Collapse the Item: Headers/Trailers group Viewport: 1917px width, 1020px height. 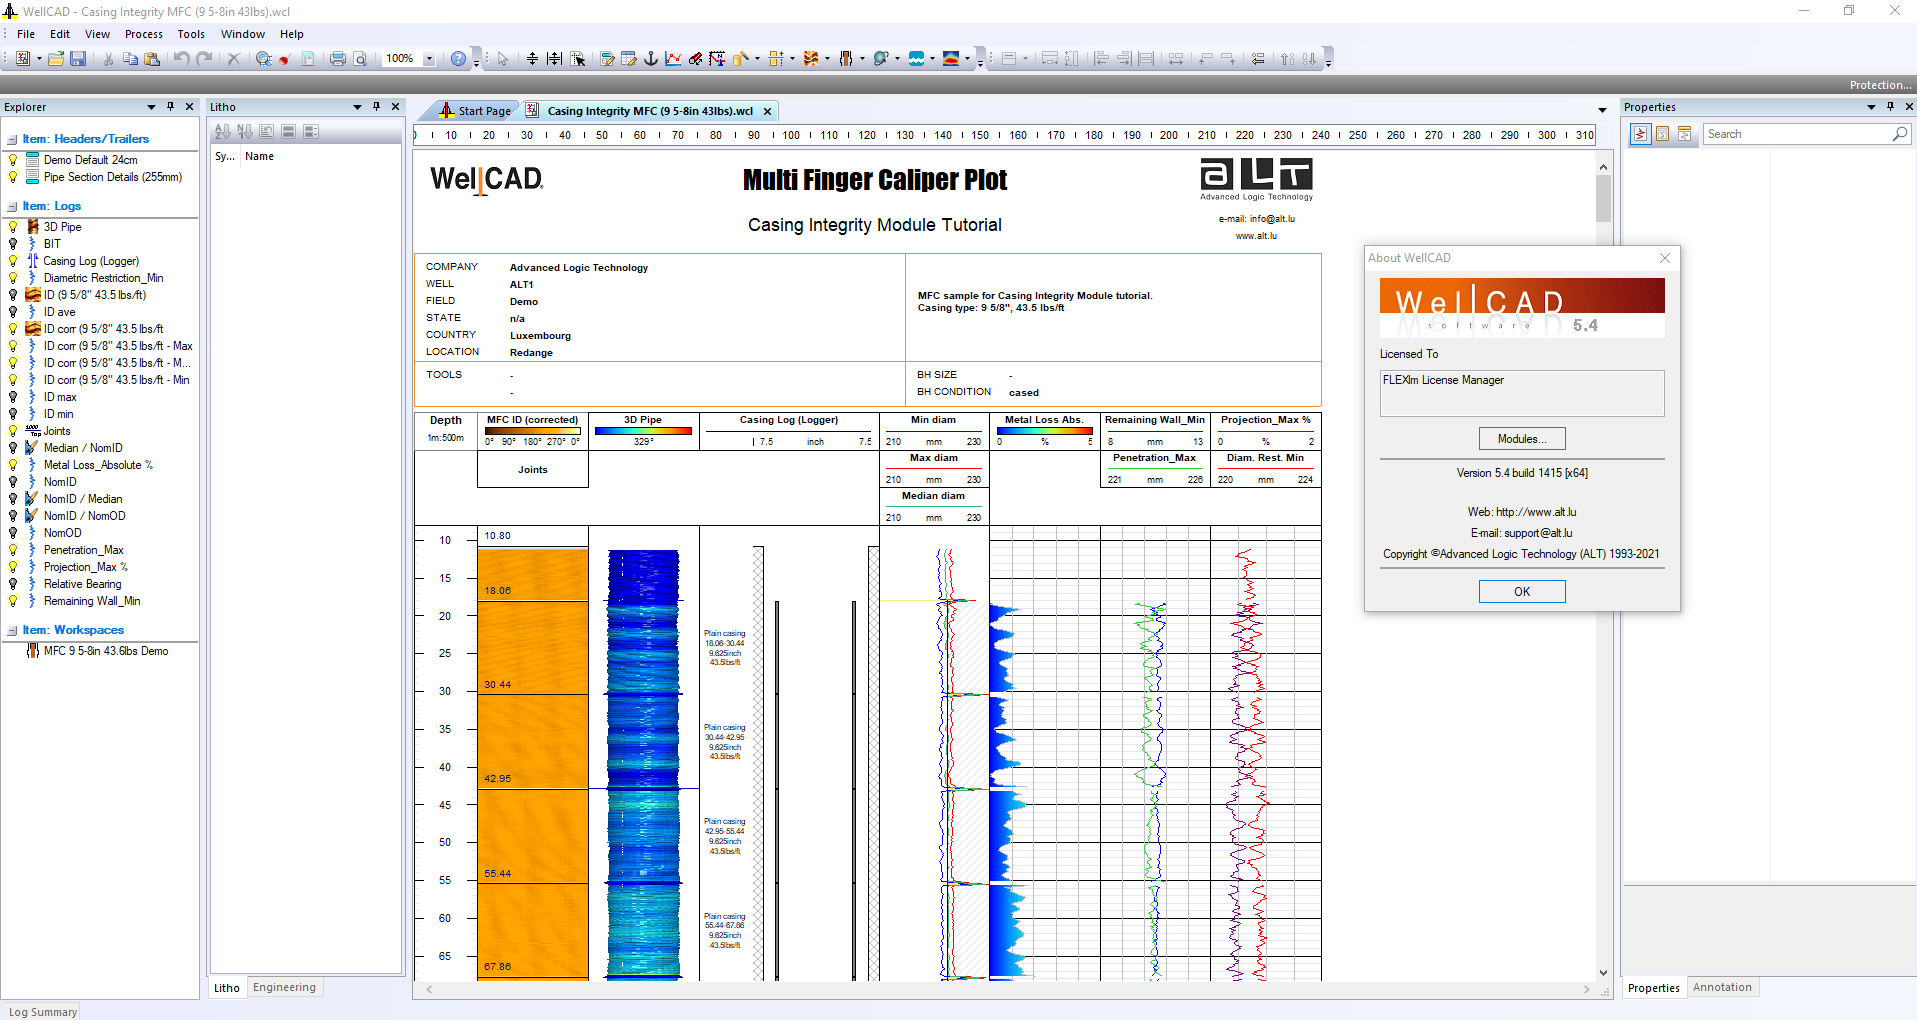[x=12, y=140]
